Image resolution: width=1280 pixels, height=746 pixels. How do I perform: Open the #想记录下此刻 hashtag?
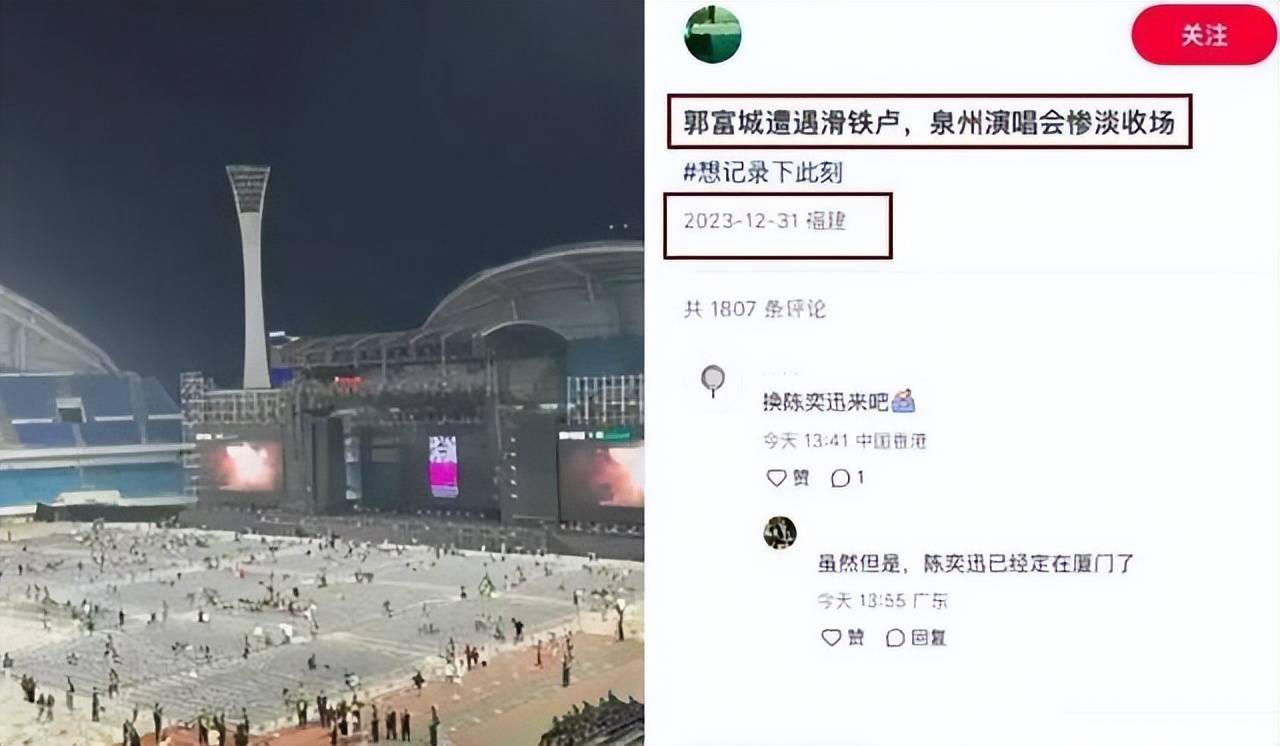tap(763, 172)
